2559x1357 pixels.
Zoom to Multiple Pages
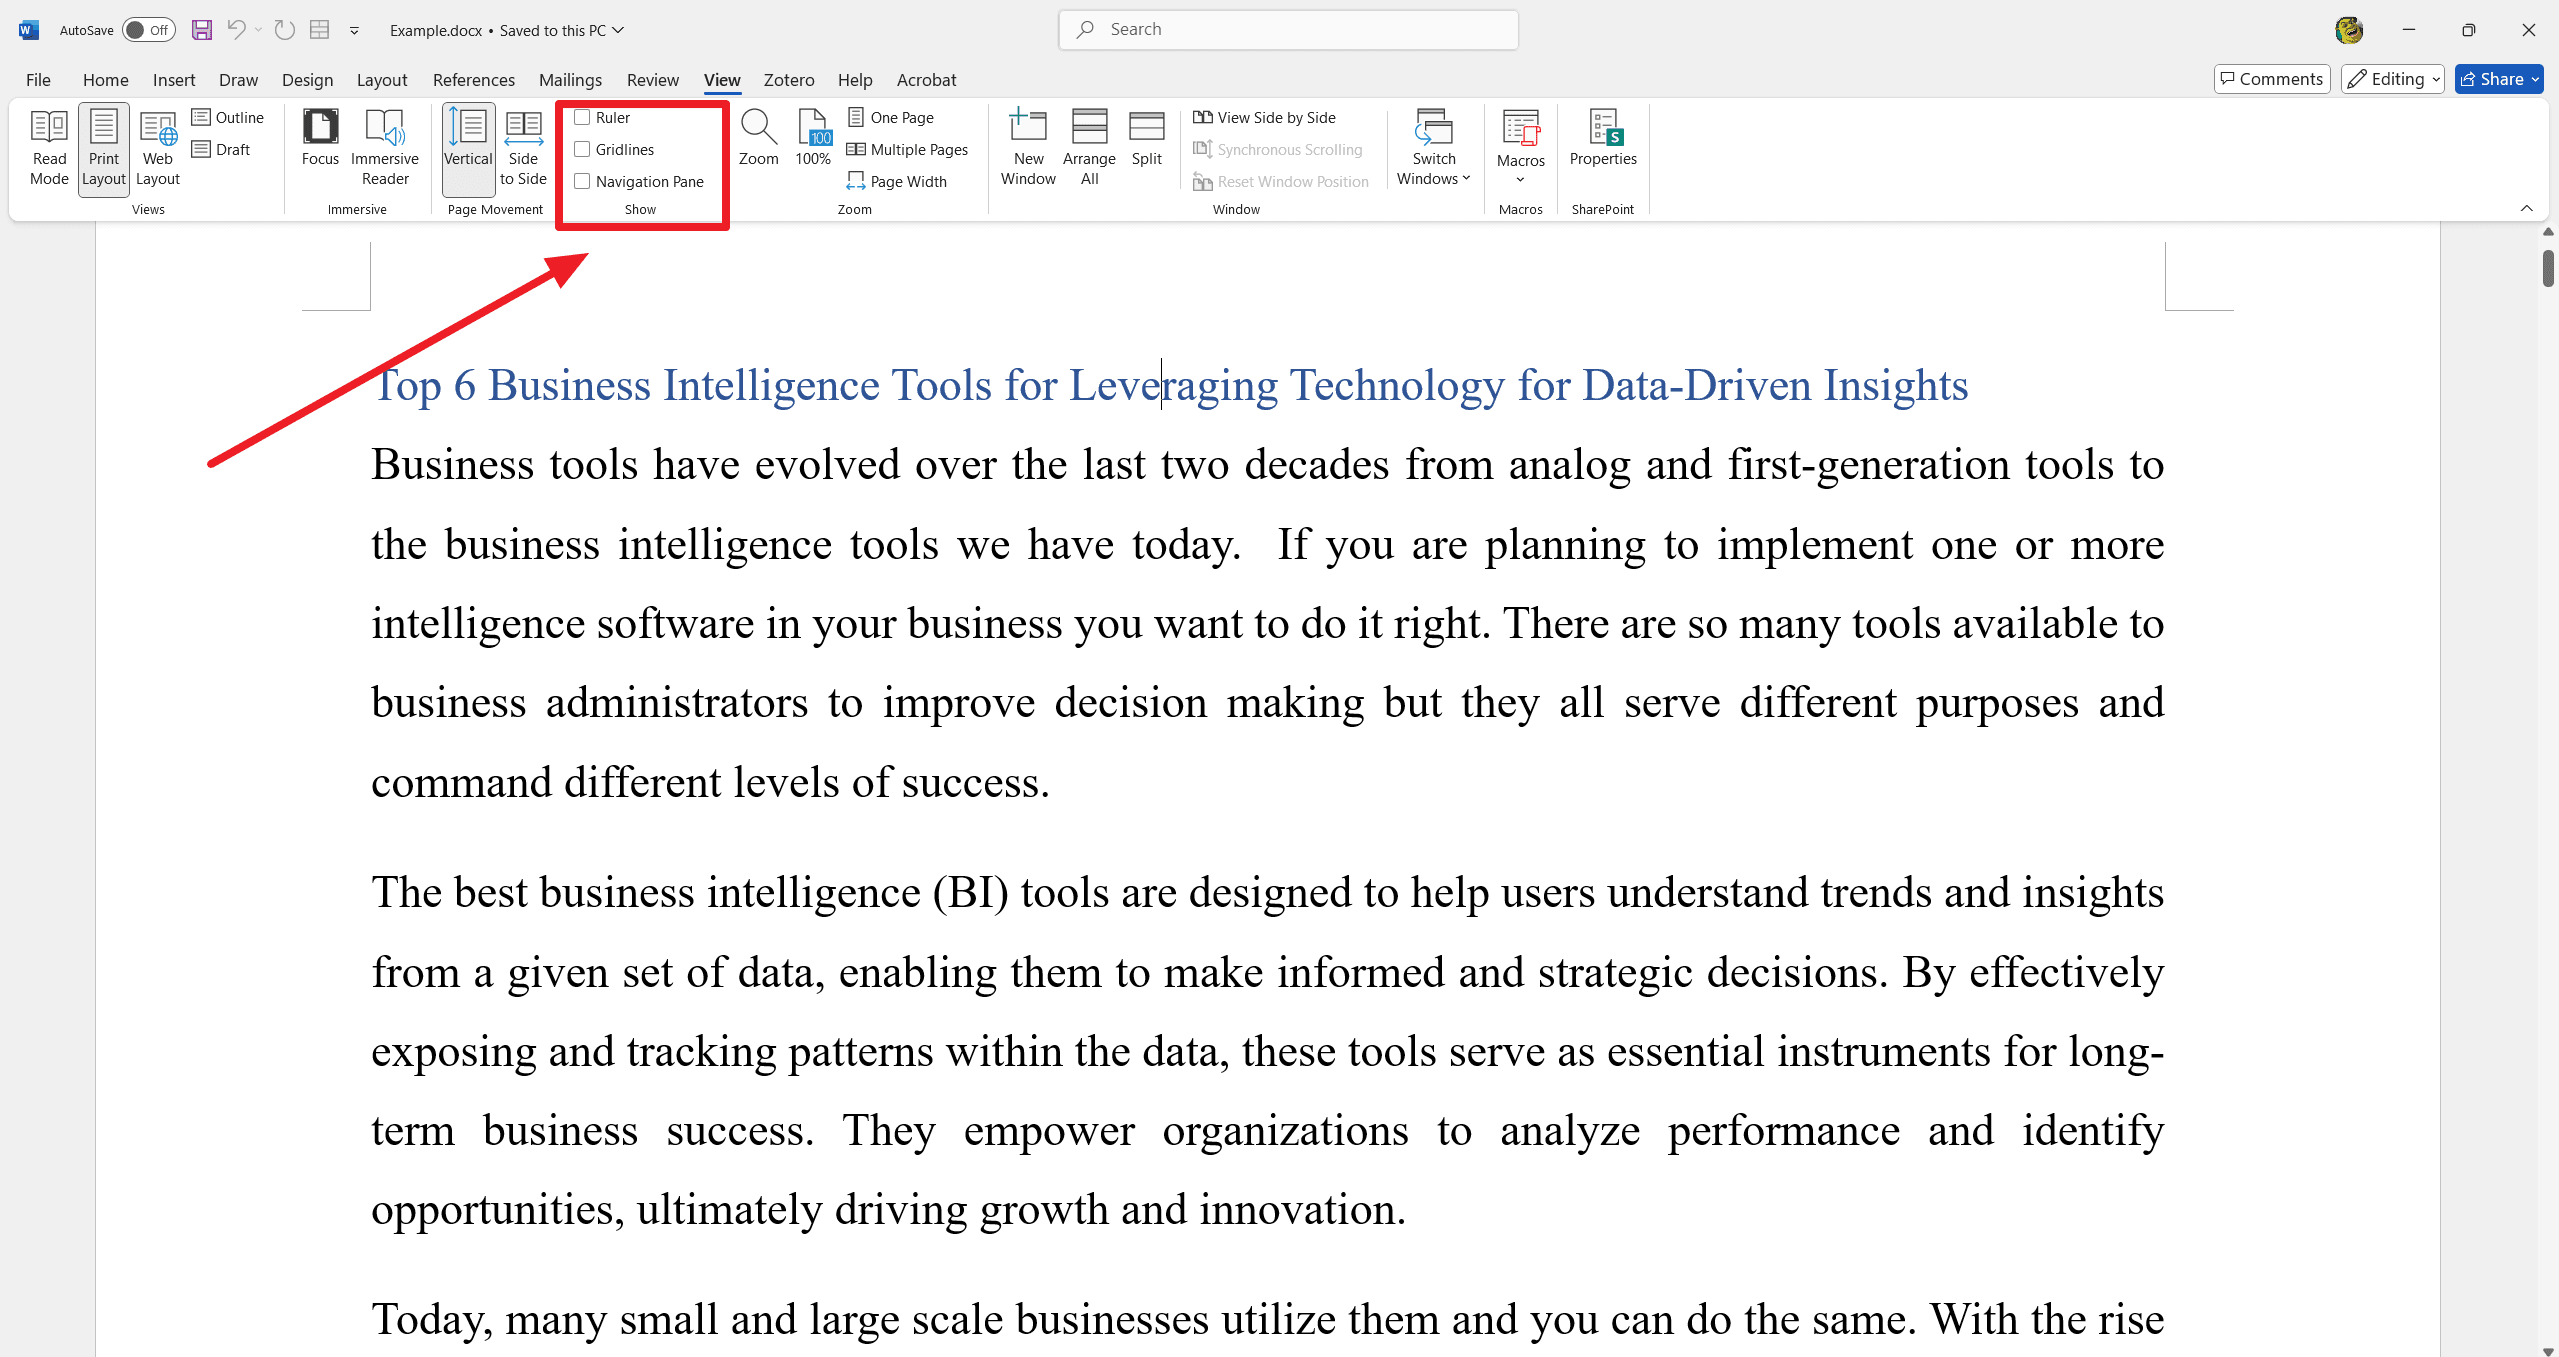[908, 150]
